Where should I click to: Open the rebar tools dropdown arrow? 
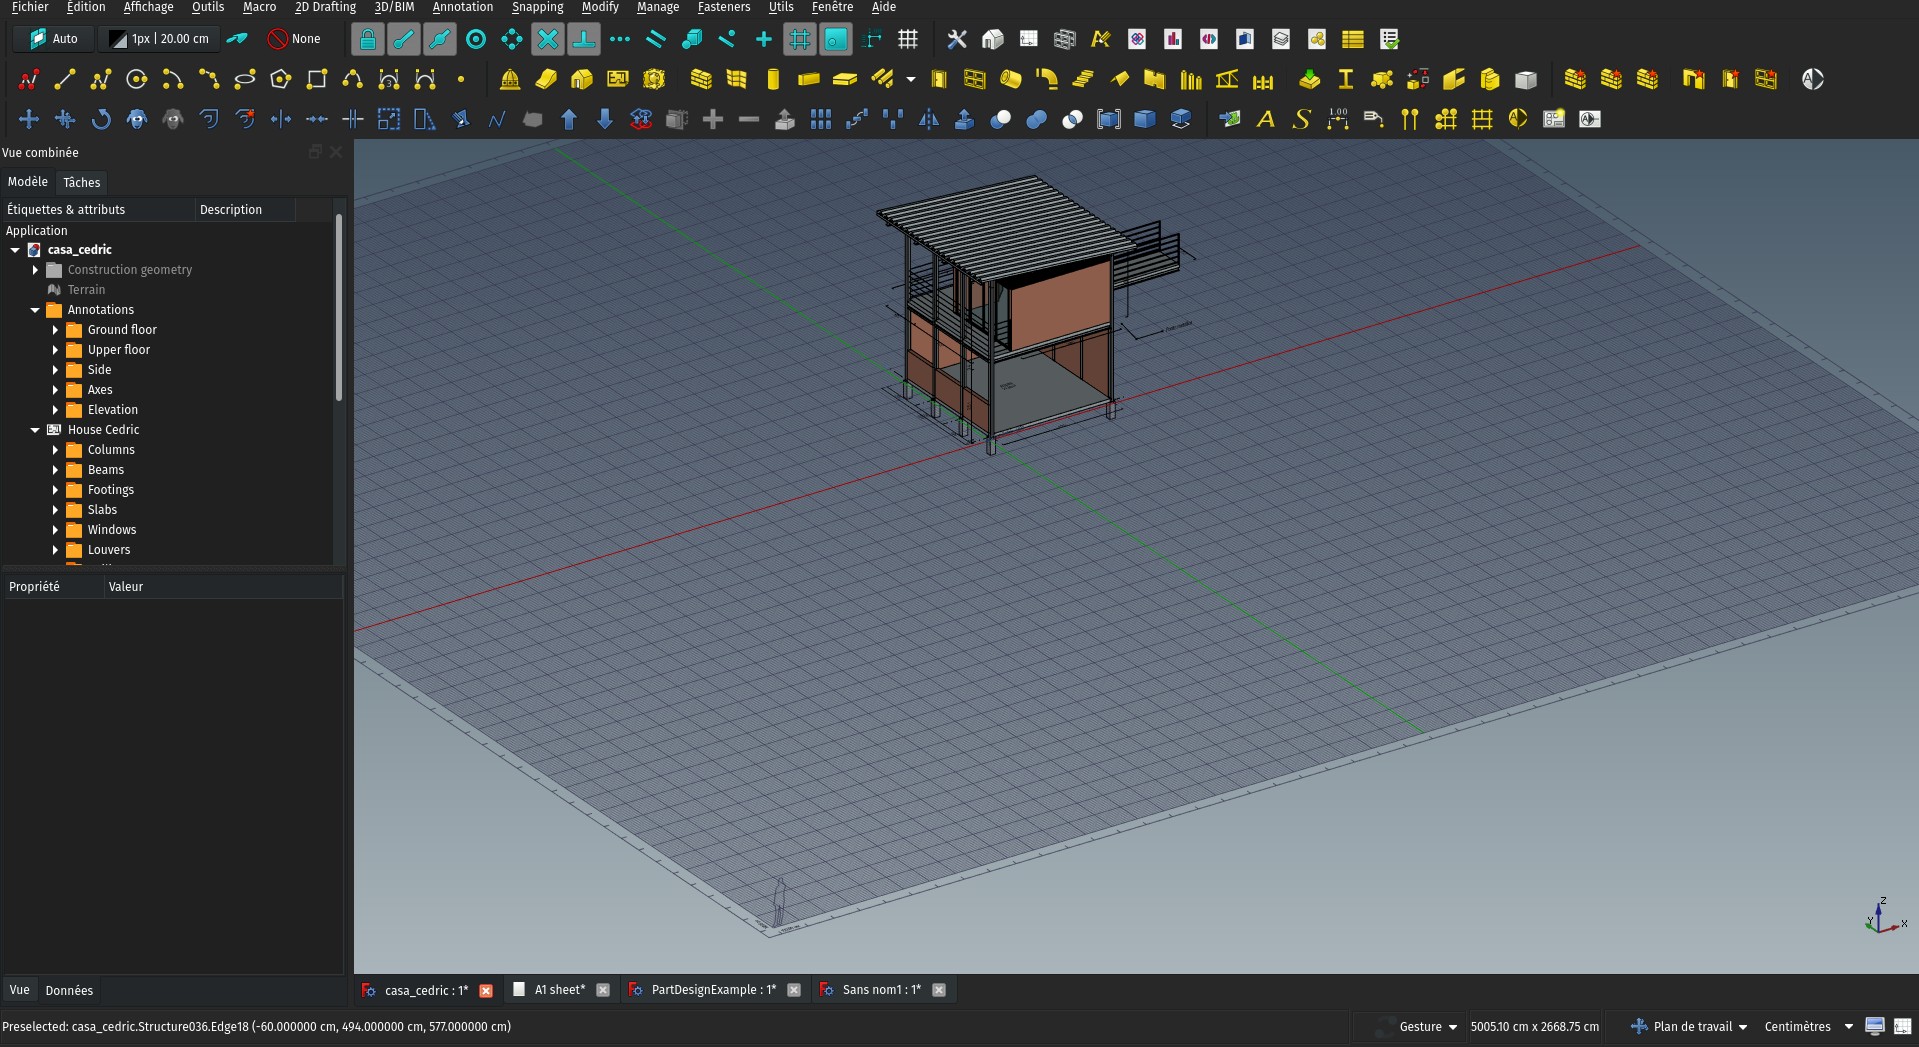[x=911, y=79]
